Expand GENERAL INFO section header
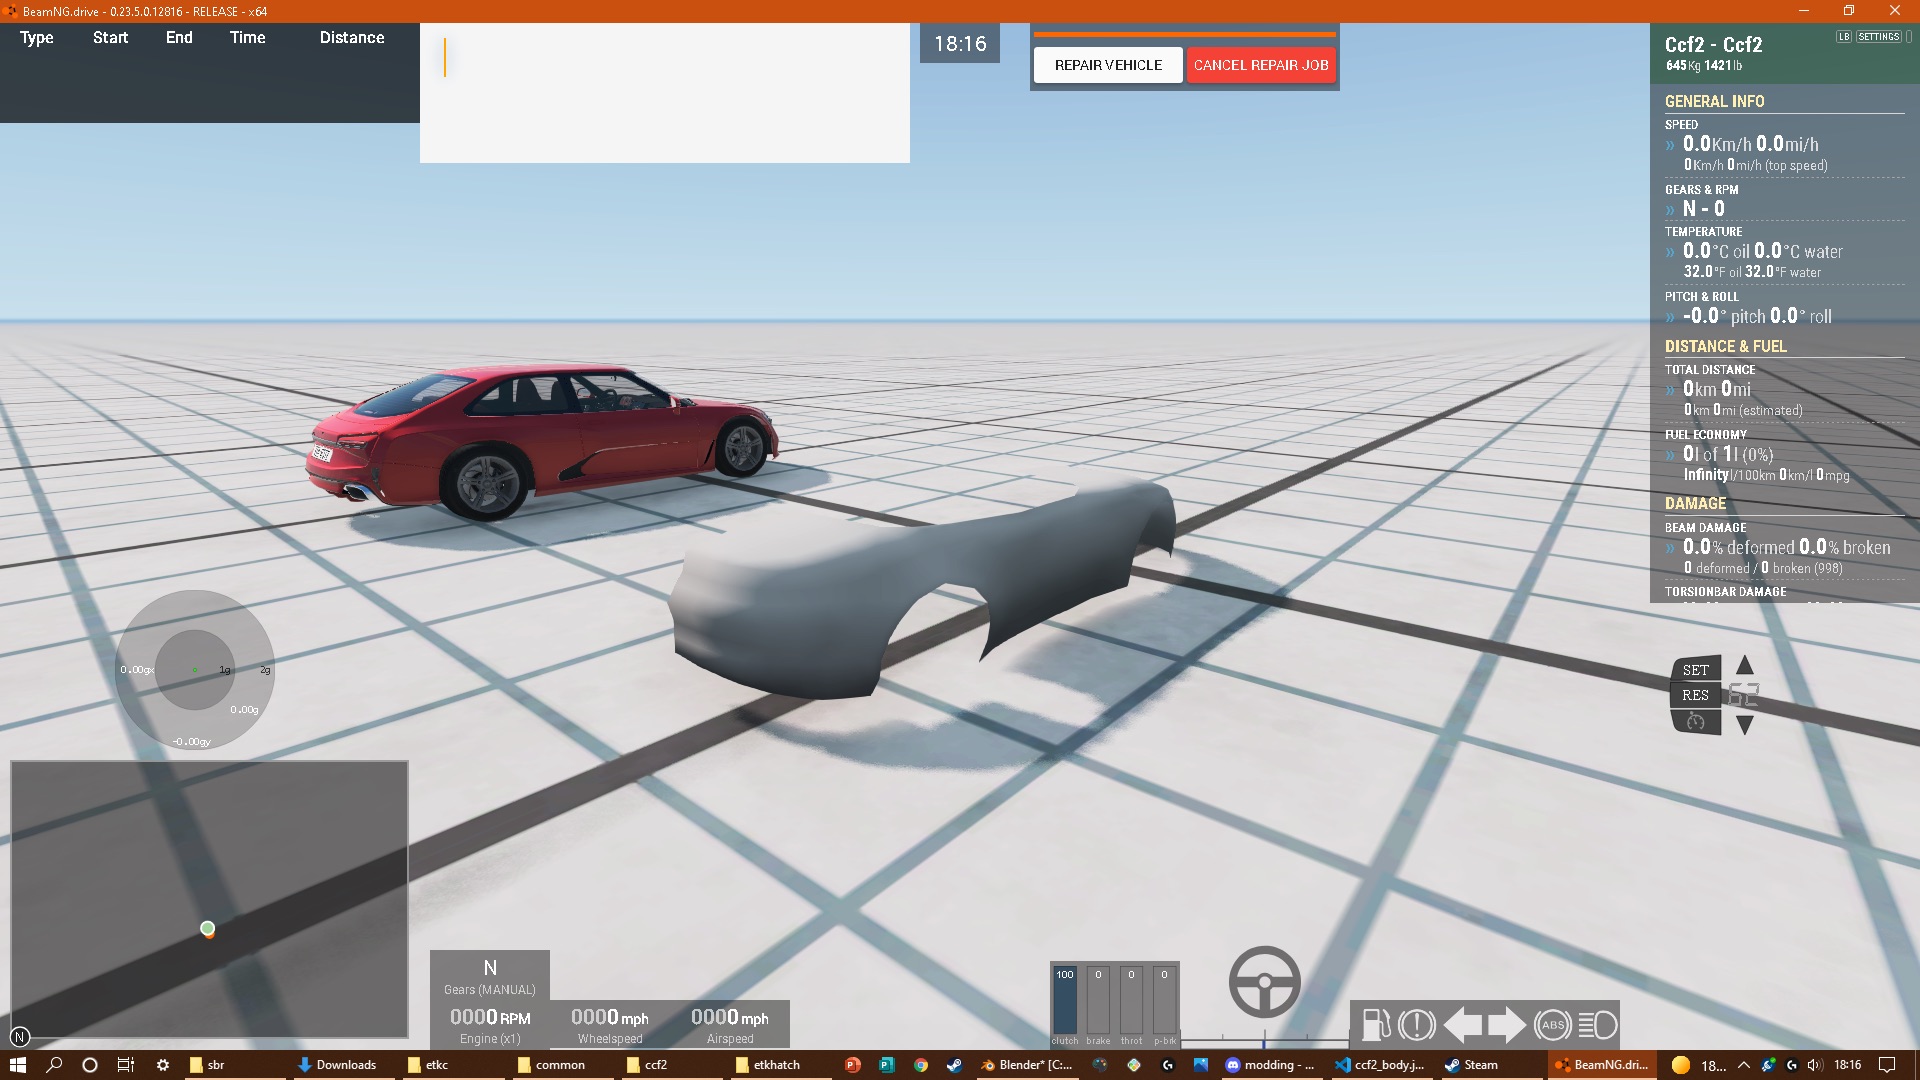 (1715, 101)
